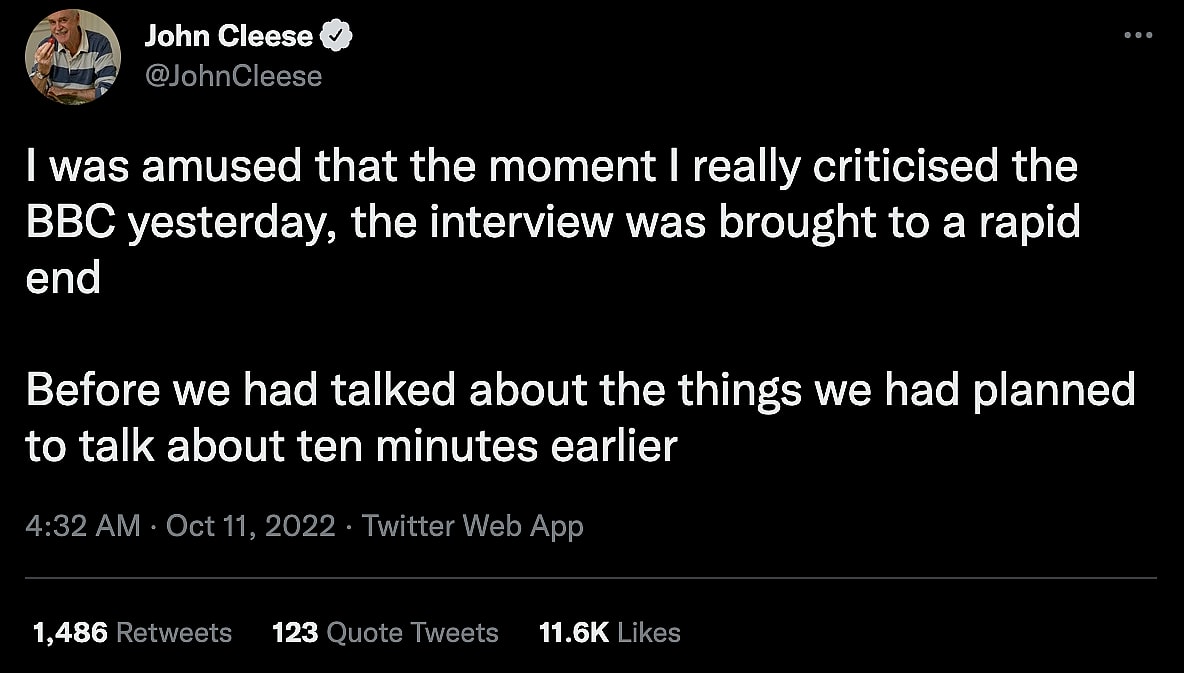Click the tweet's first paragraph about the BBC
The image size is (1184, 673).
click(552, 222)
